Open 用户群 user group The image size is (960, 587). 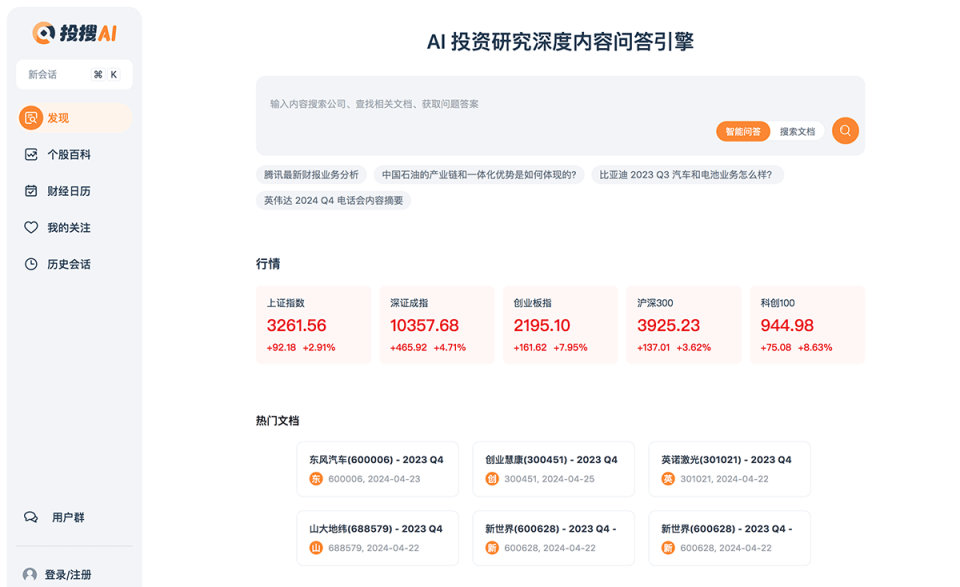tap(68, 517)
